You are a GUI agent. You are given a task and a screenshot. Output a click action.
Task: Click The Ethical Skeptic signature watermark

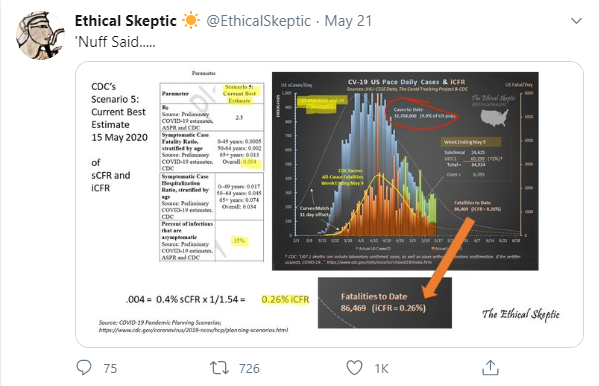coord(520,314)
